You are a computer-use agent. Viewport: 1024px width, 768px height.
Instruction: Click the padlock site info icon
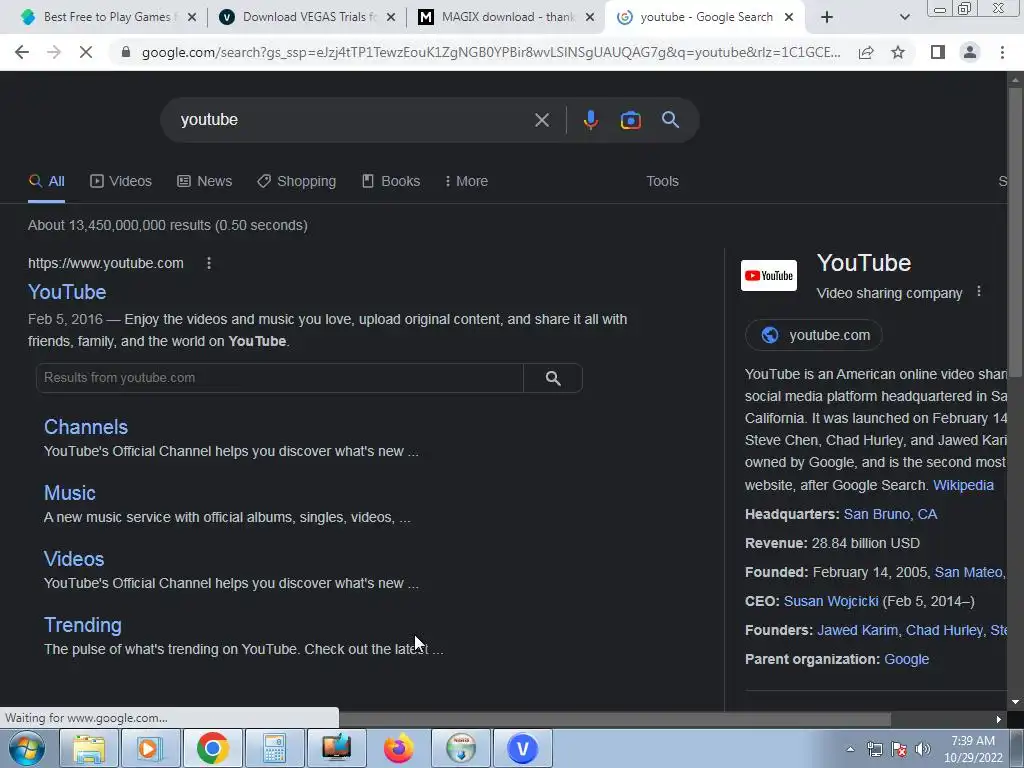pos(126,52)
